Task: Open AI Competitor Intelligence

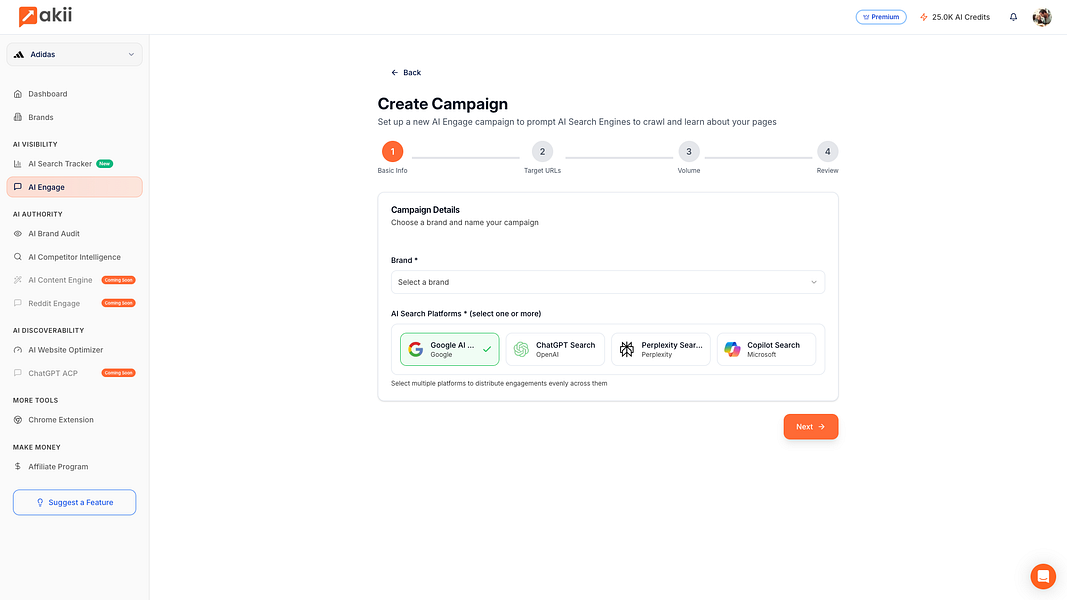Action: point(74,256)
